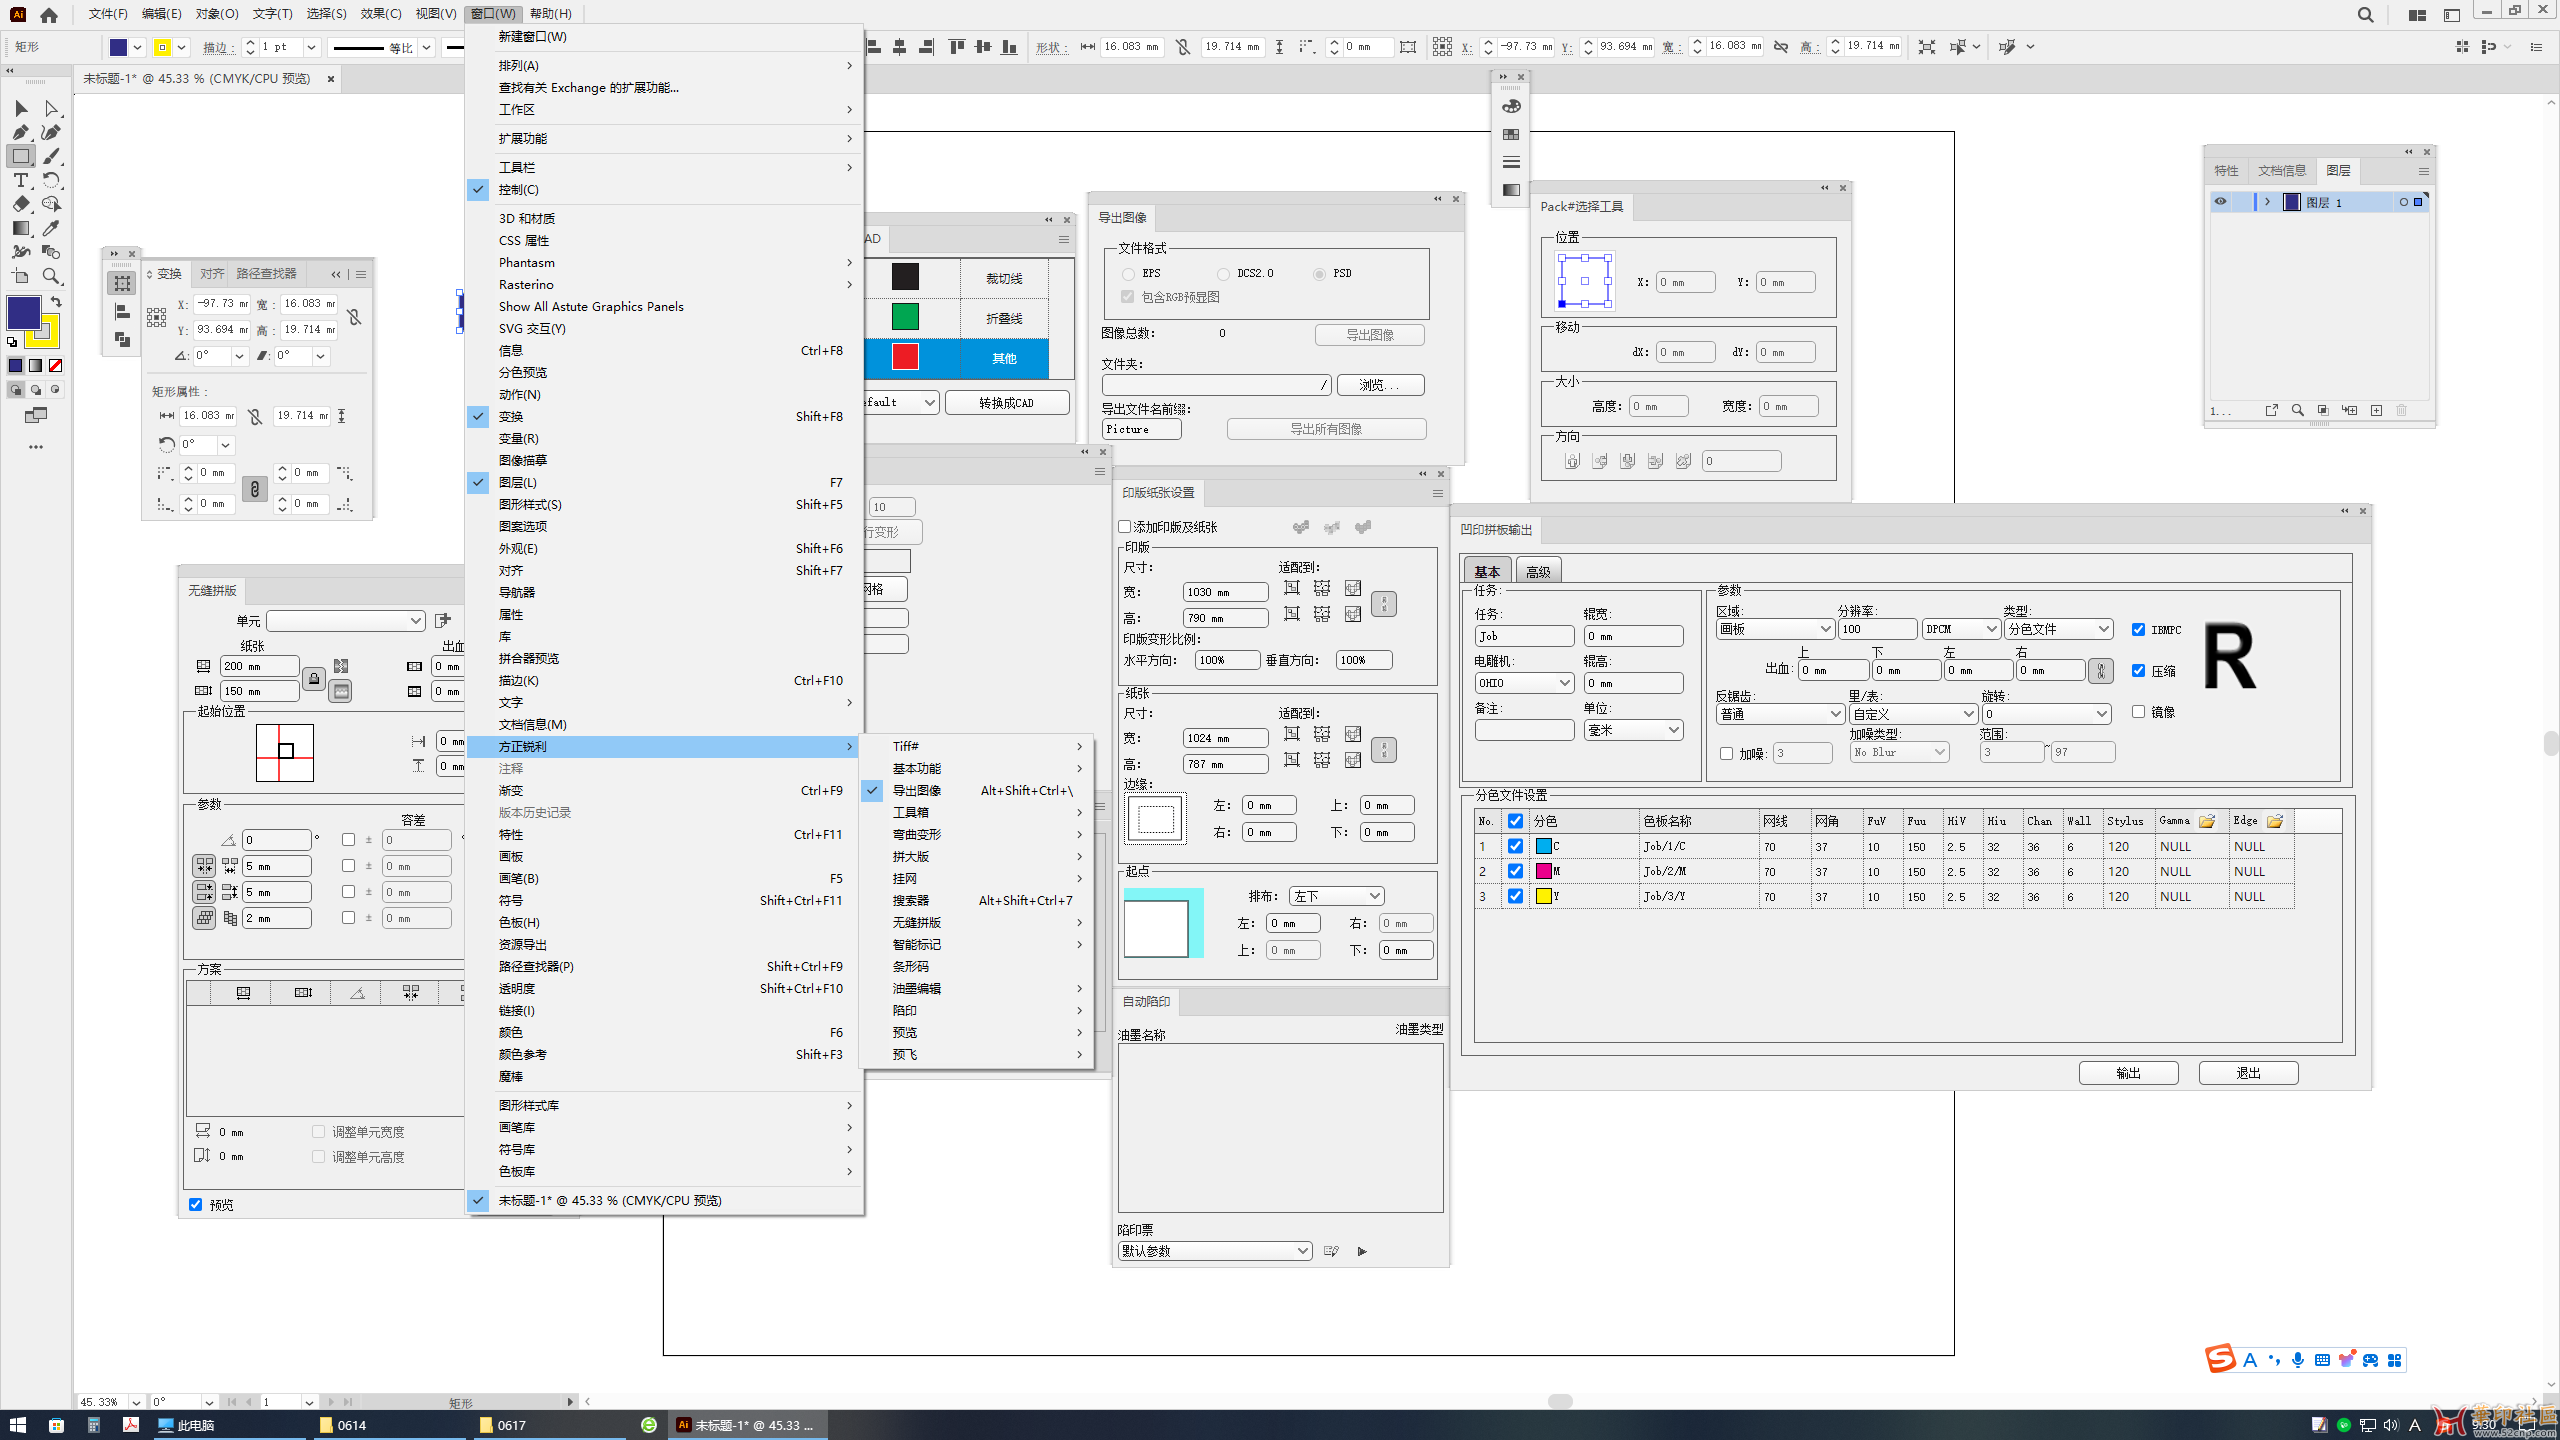Image resolution: width=2560 pixels, height=1440 pixels.
Task: Open the 类型 分色文件 dropdown
Action: tap(2058, 629)
